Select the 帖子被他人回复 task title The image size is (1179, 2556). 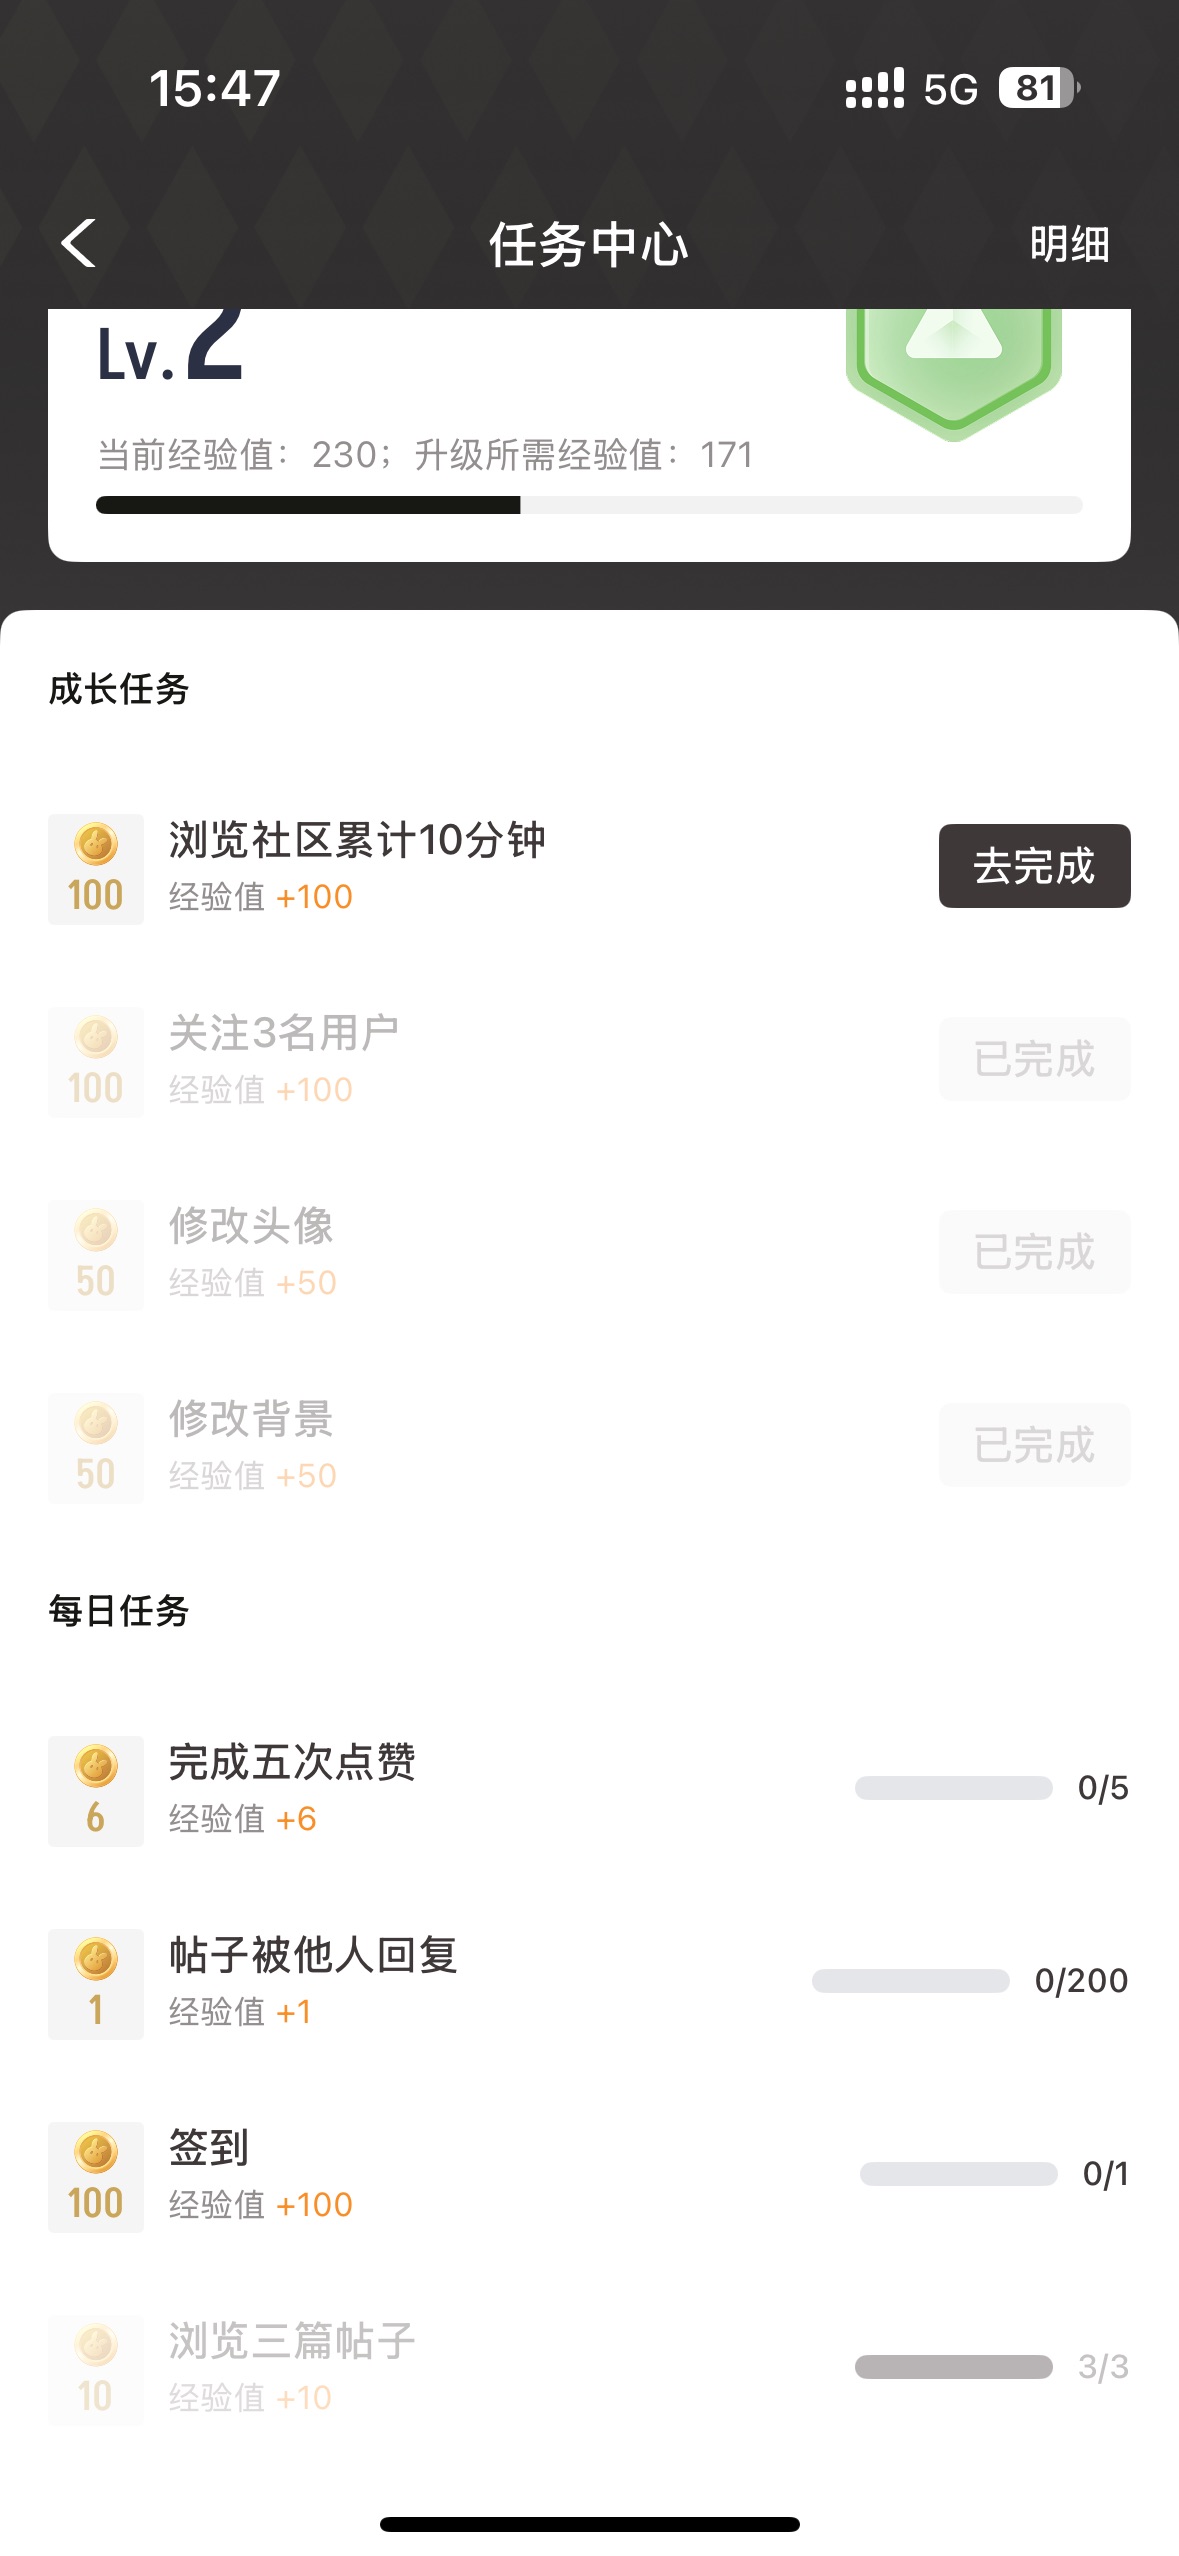[x=313, y=1955]
